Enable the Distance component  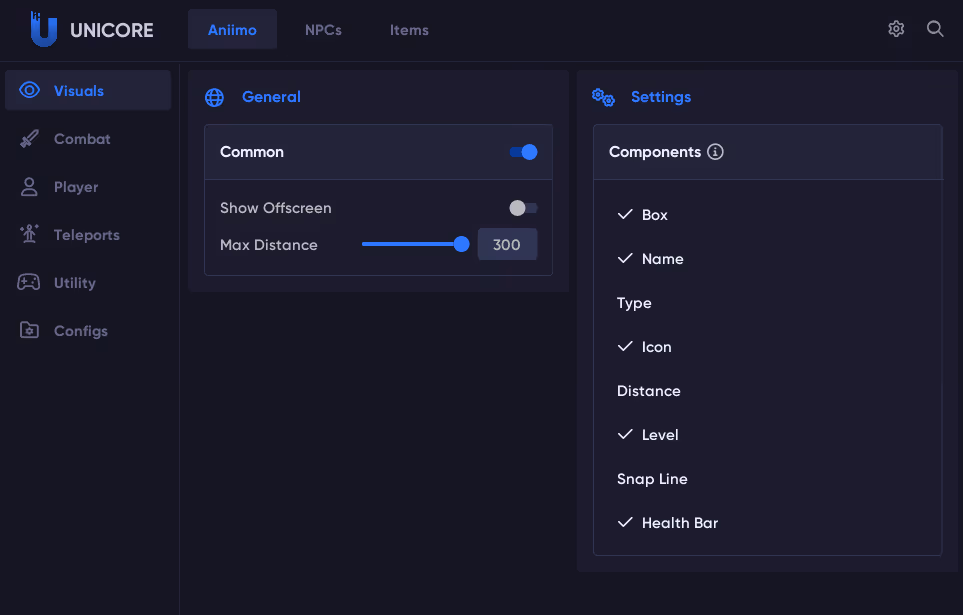point(649,391)
